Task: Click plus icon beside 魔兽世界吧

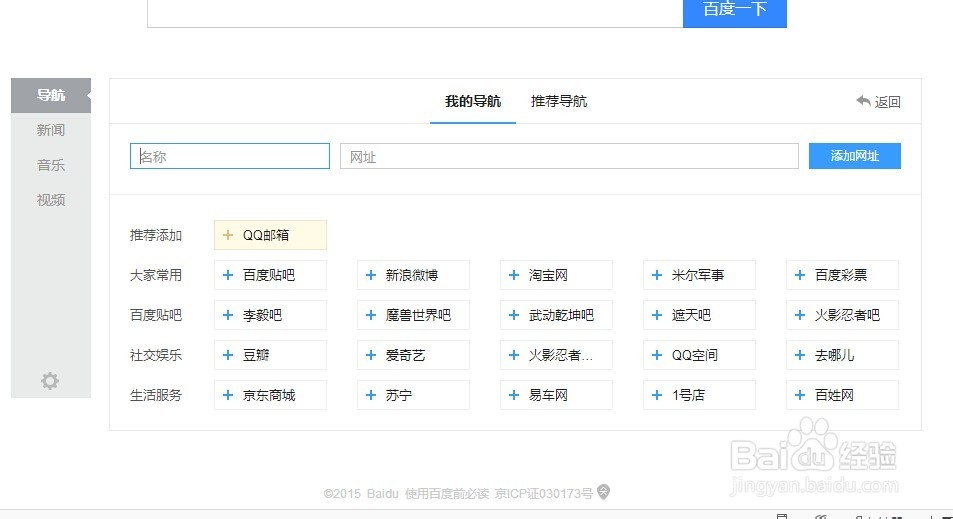Action: 371,315
